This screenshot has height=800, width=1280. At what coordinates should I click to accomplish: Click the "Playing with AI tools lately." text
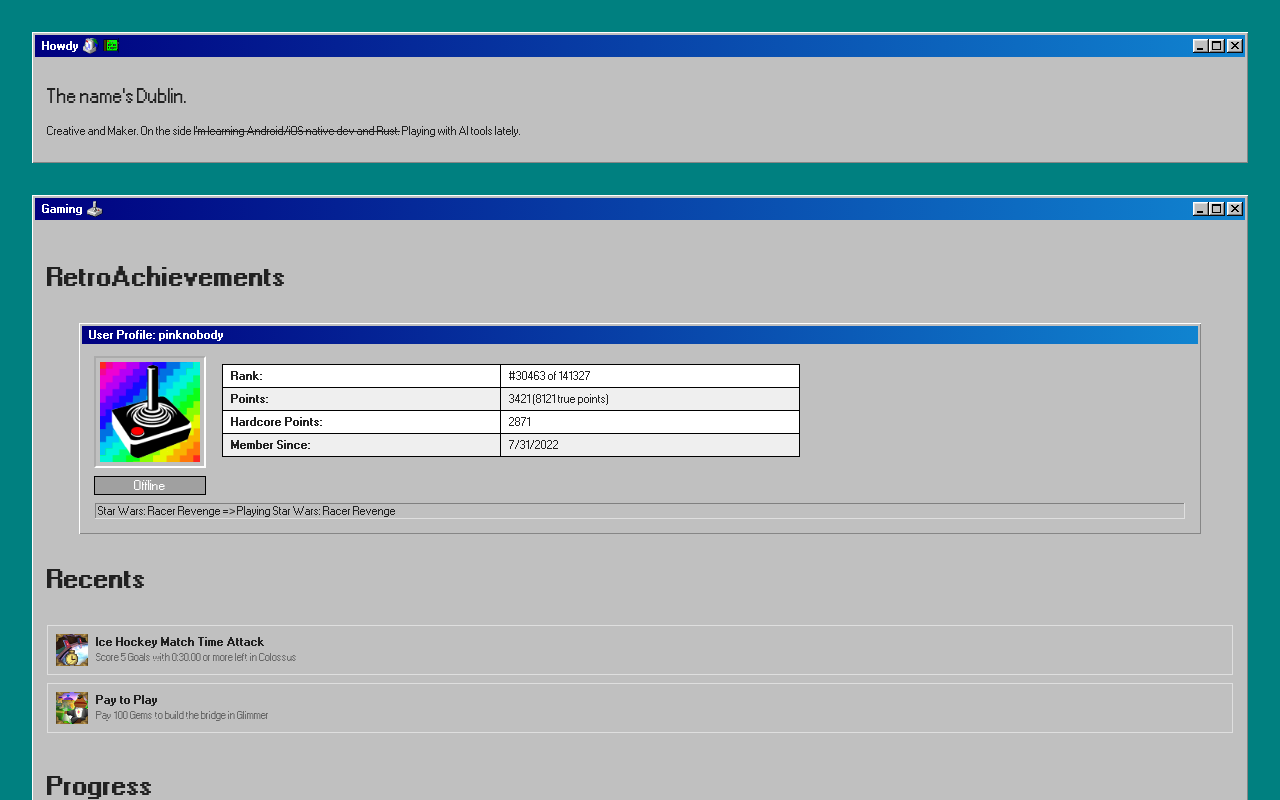point(461,131)
